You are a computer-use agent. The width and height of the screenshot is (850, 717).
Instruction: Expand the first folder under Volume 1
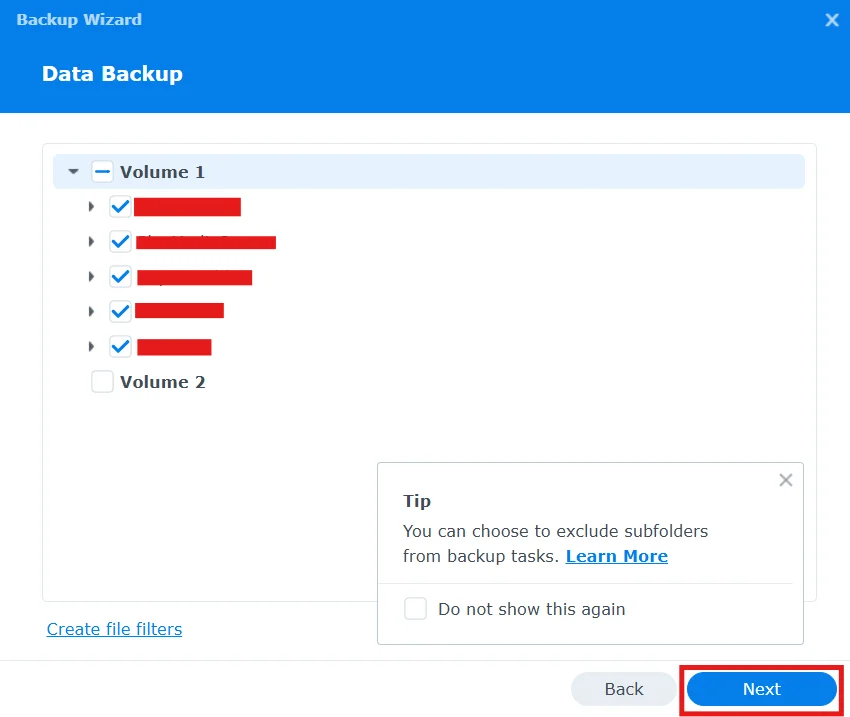[91, 206]
